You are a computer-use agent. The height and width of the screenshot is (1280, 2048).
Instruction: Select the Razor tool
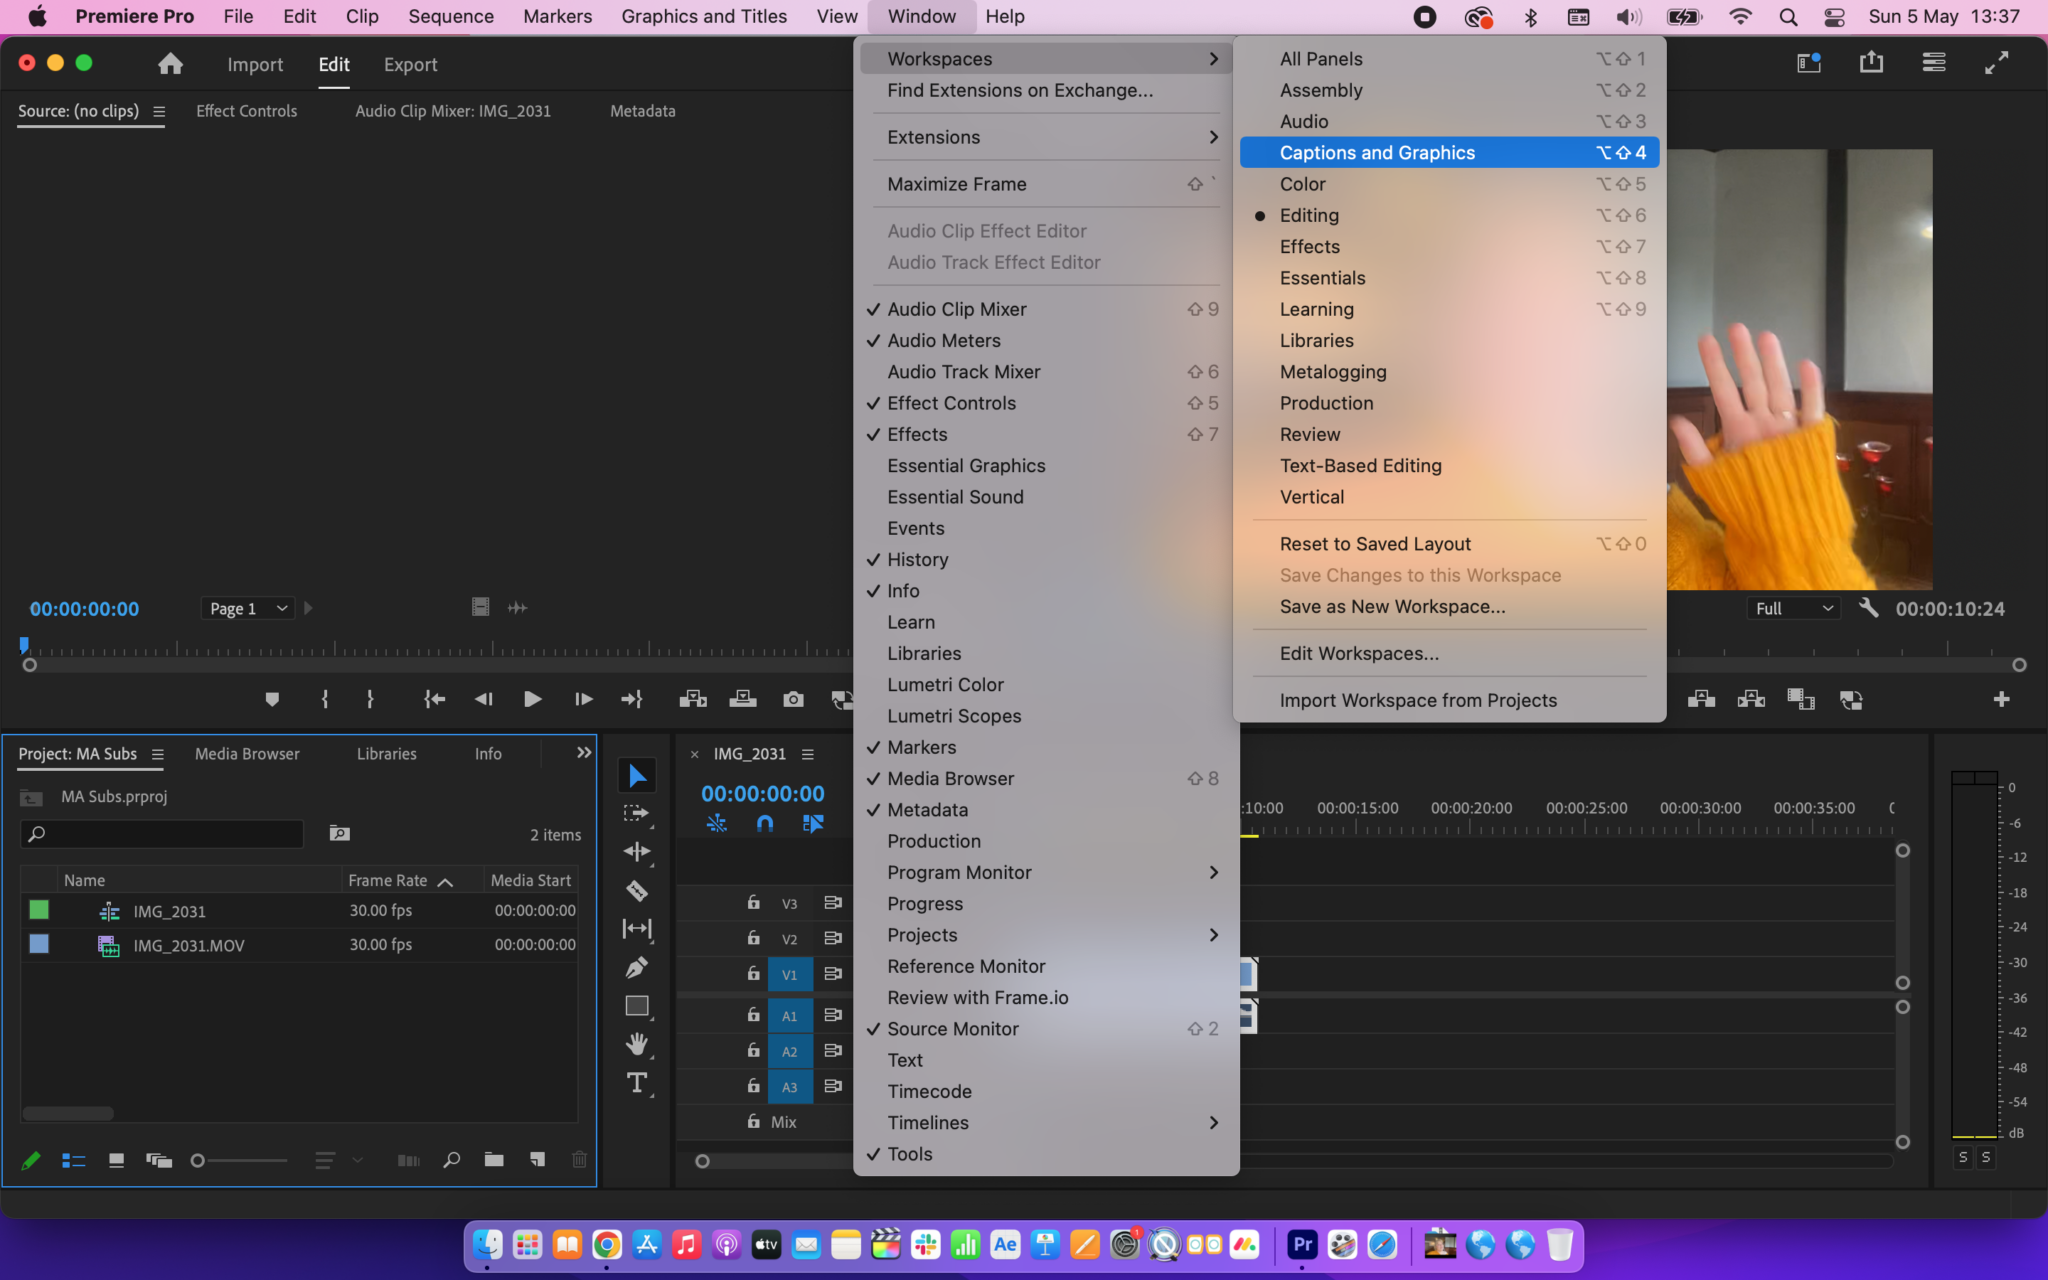pos(637,890)
